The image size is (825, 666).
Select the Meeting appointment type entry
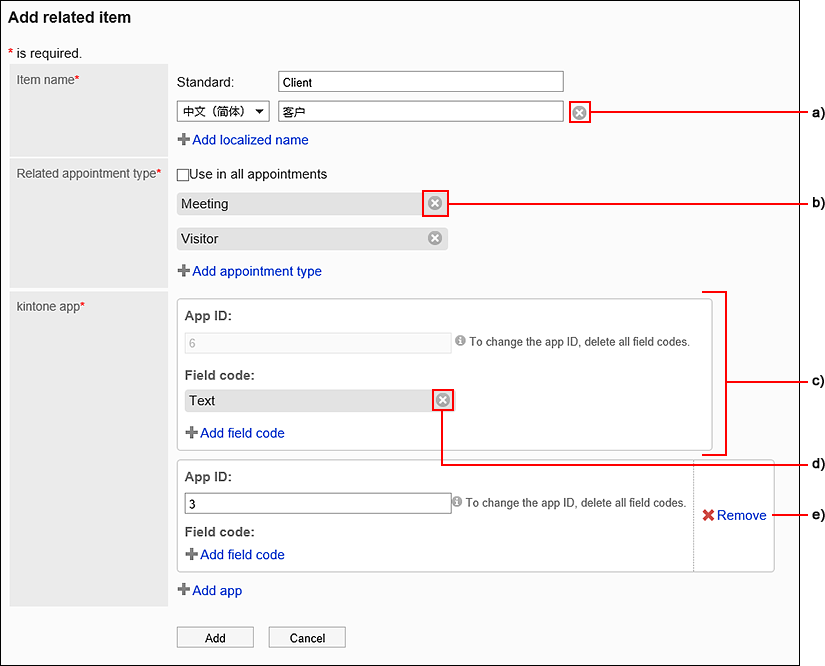click(312, 204)
